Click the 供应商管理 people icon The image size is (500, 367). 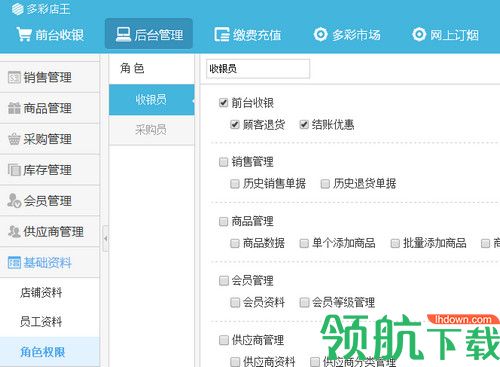(14, 232)
